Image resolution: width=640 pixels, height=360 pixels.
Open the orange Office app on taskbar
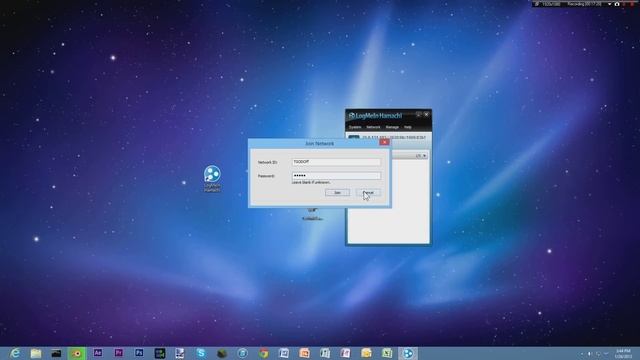pos(304,353)
